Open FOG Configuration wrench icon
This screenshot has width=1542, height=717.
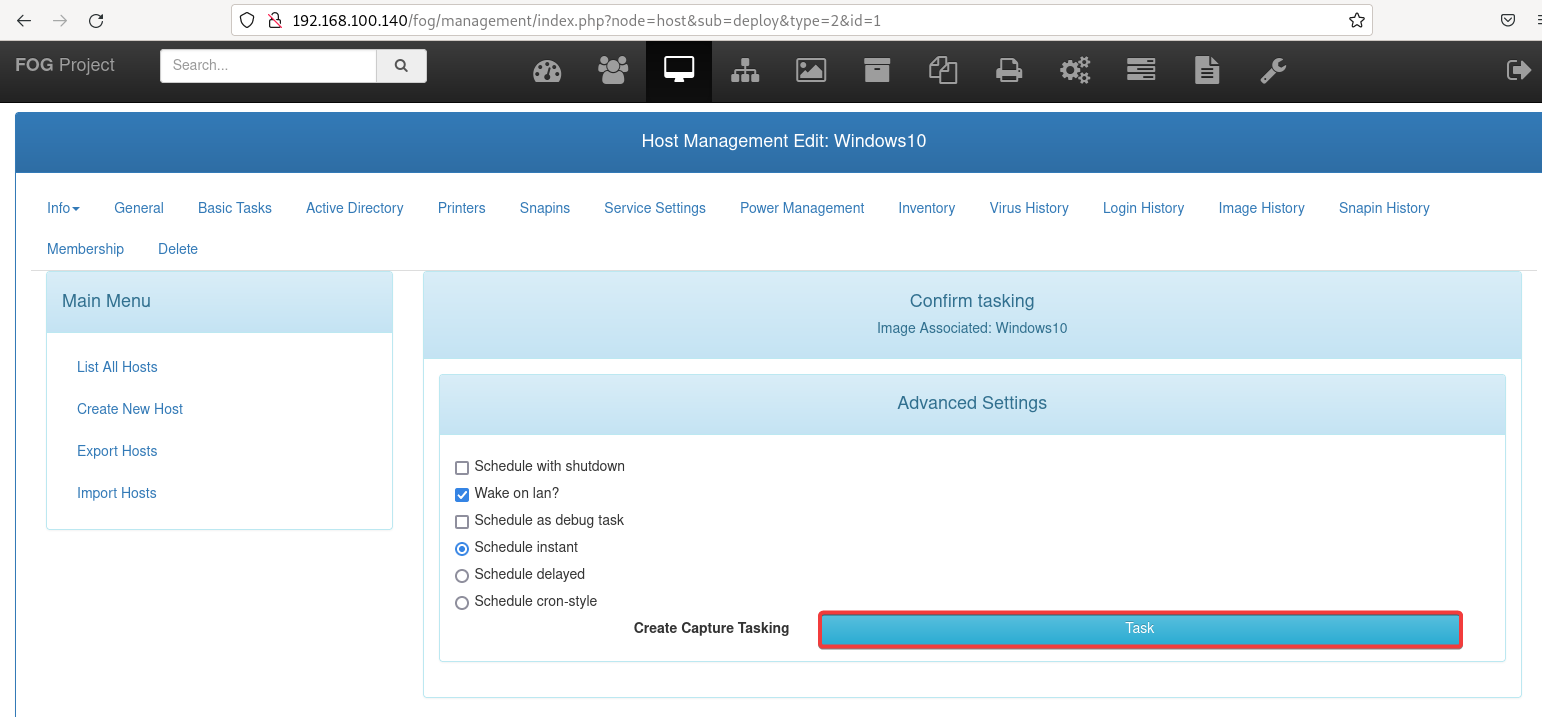click(x=1273, y=70)
